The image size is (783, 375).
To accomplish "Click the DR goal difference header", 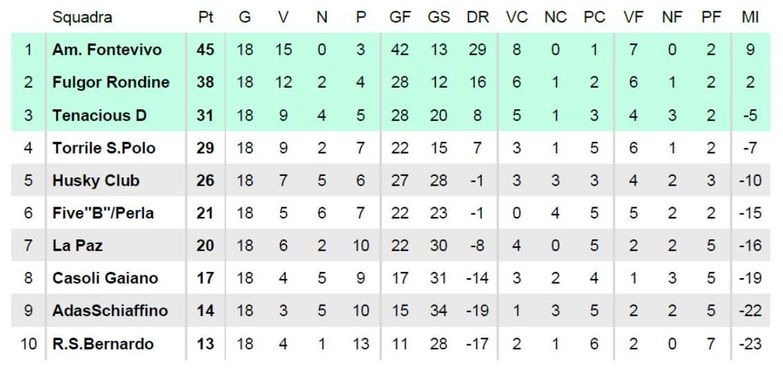I will (x=477, y=17).
